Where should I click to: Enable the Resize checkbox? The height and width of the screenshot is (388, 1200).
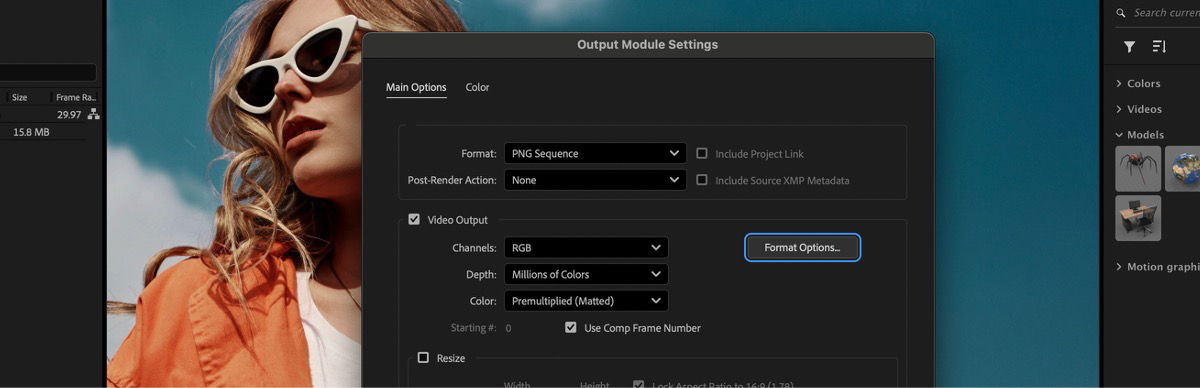(423, 358)
